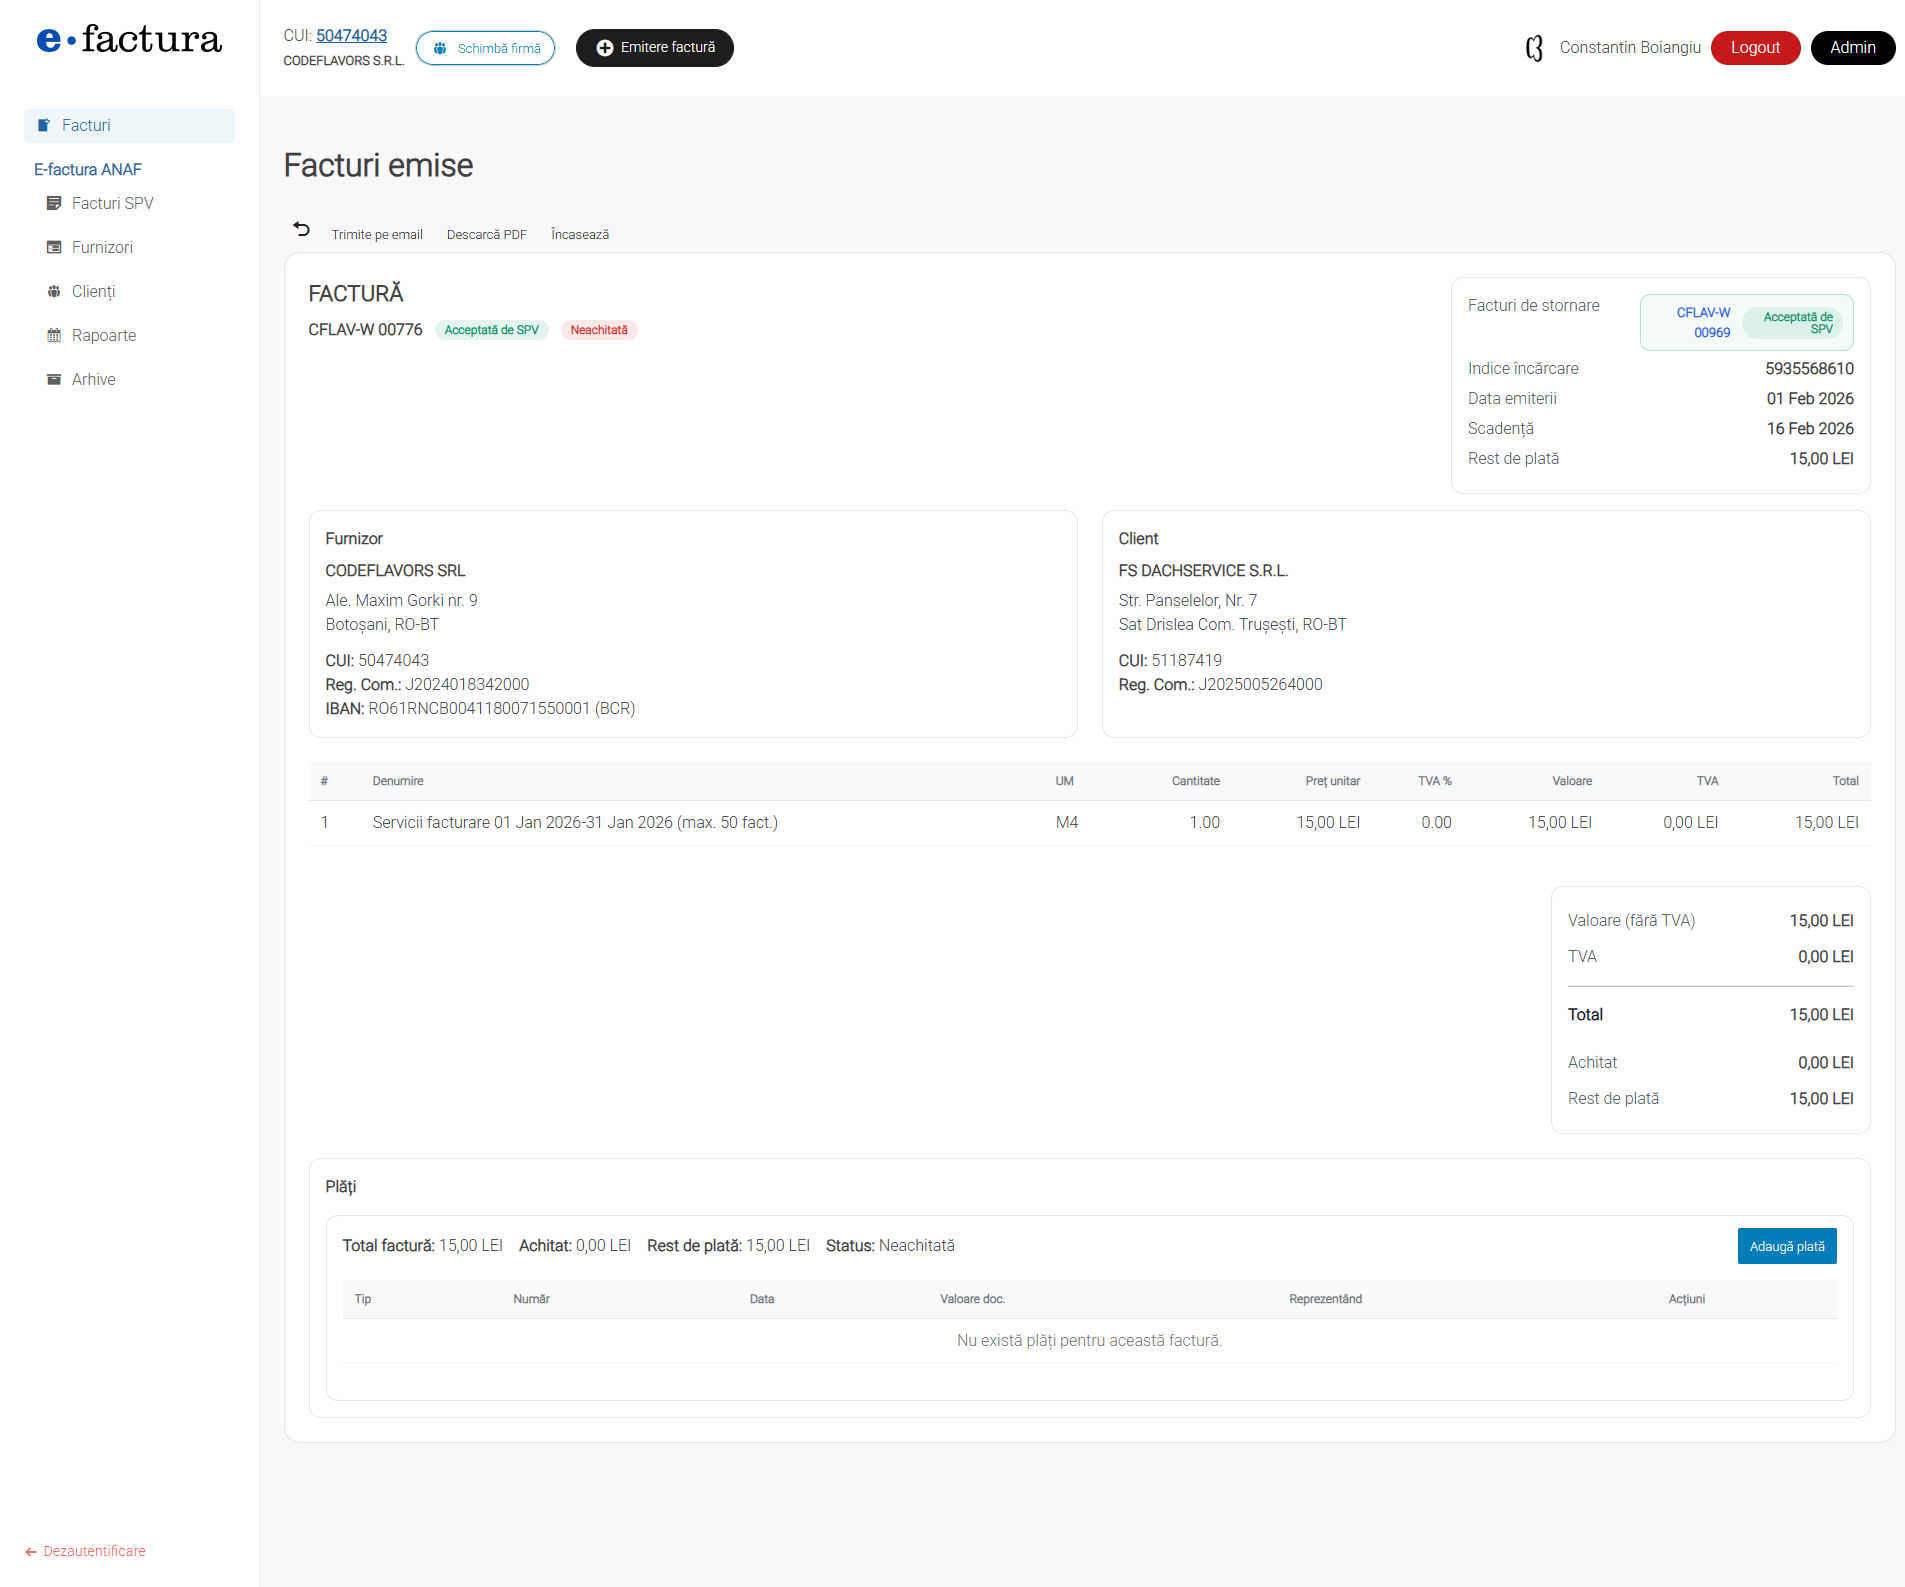Image resolution: width=1905 pixels, height=1587 pixels.
Task: Click Dezautentificare at sidebar bottom
Action: (94, 1551)
